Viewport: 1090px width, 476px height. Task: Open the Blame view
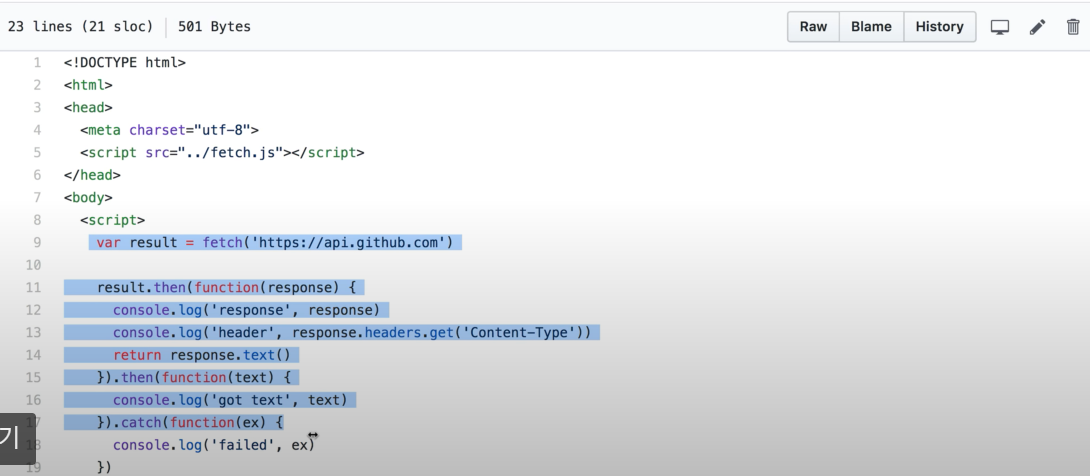(871, 26)
